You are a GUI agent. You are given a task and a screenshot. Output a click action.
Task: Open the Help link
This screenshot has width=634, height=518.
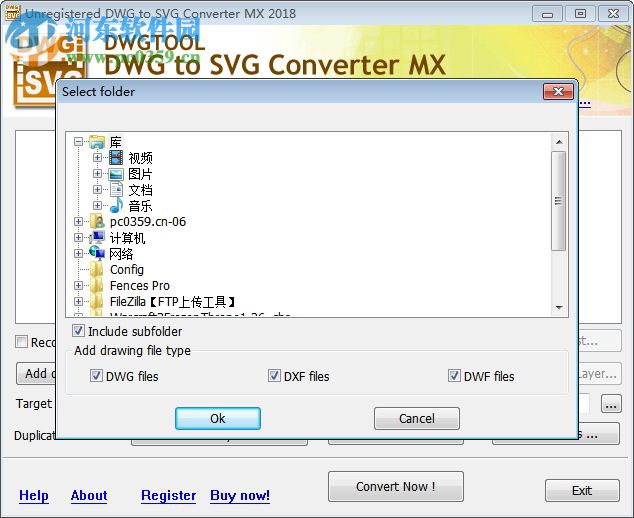34,495
